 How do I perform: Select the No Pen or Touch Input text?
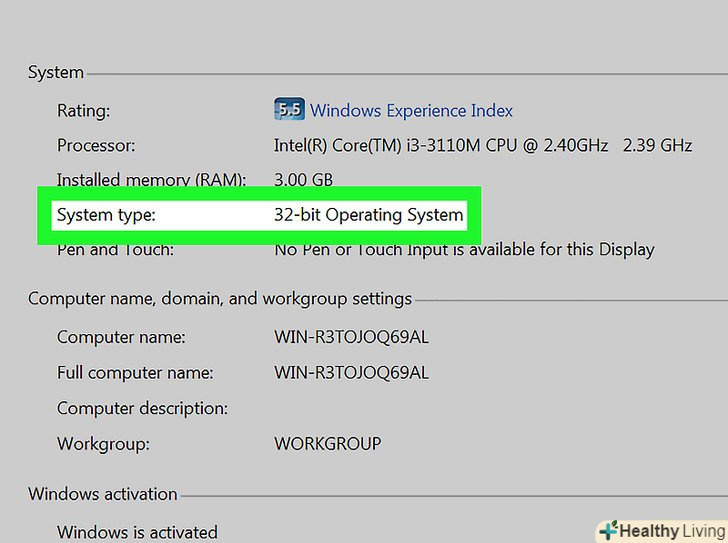(464, 249)
